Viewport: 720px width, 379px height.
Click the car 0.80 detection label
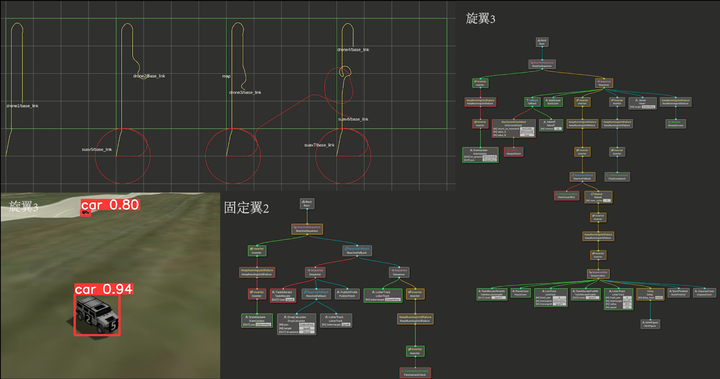point(110,205)
